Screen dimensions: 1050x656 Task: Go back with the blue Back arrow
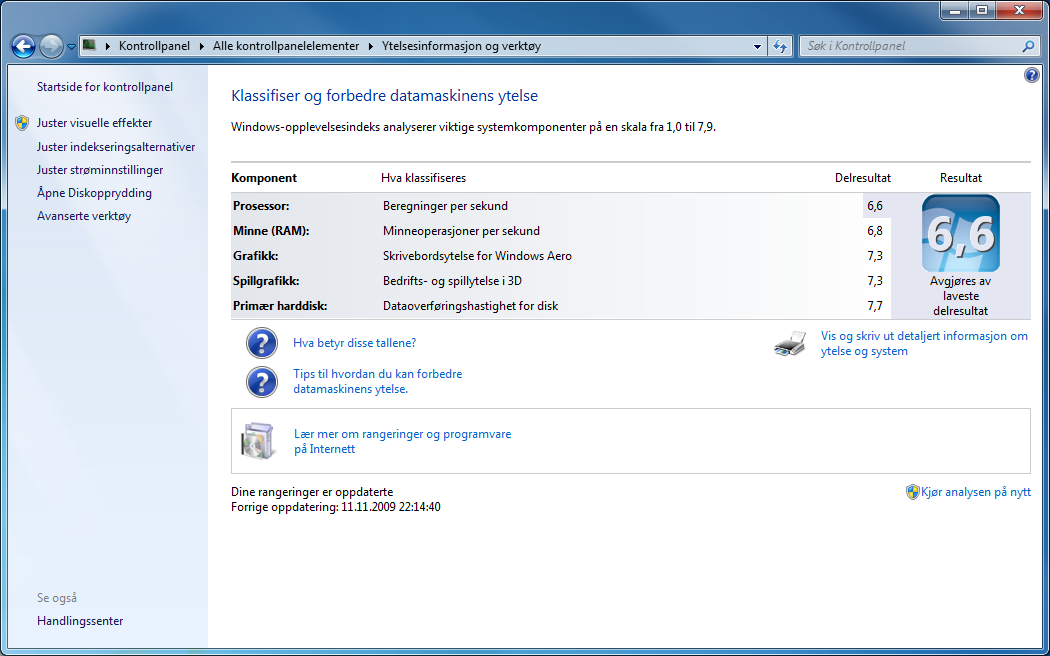(23, 46)
